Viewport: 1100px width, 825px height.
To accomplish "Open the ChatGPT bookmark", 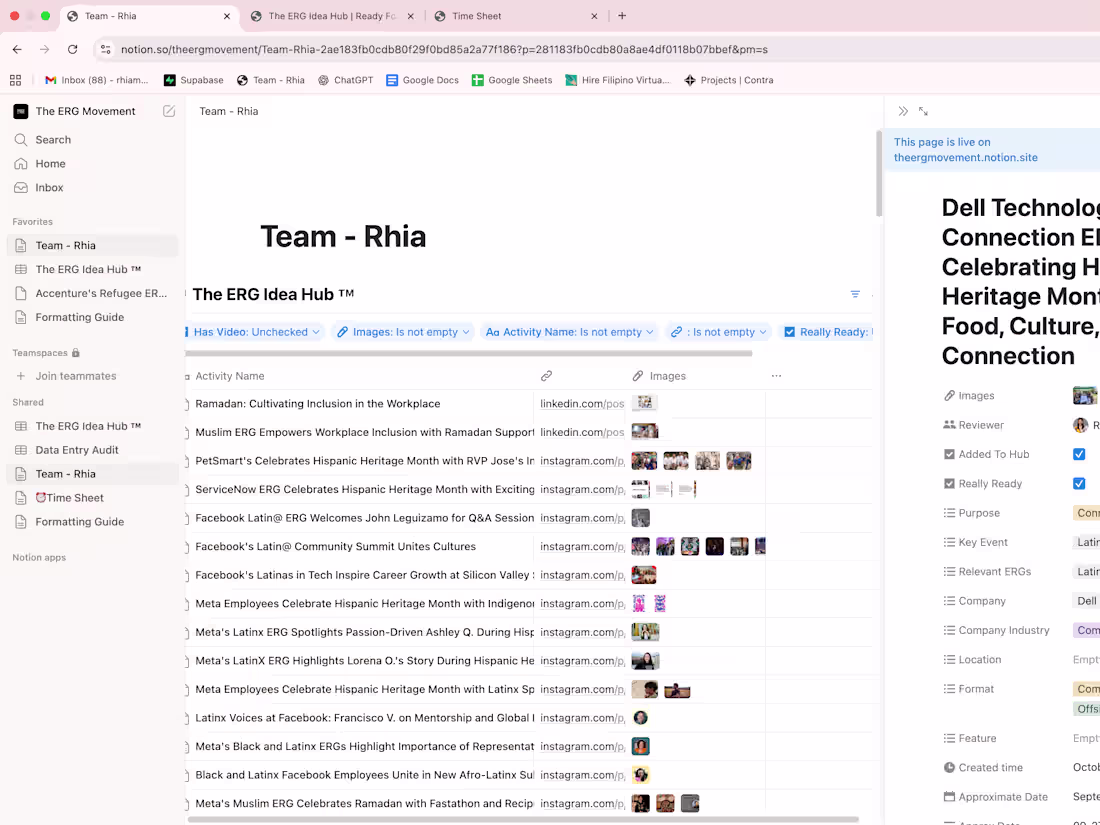I will 346,80.
